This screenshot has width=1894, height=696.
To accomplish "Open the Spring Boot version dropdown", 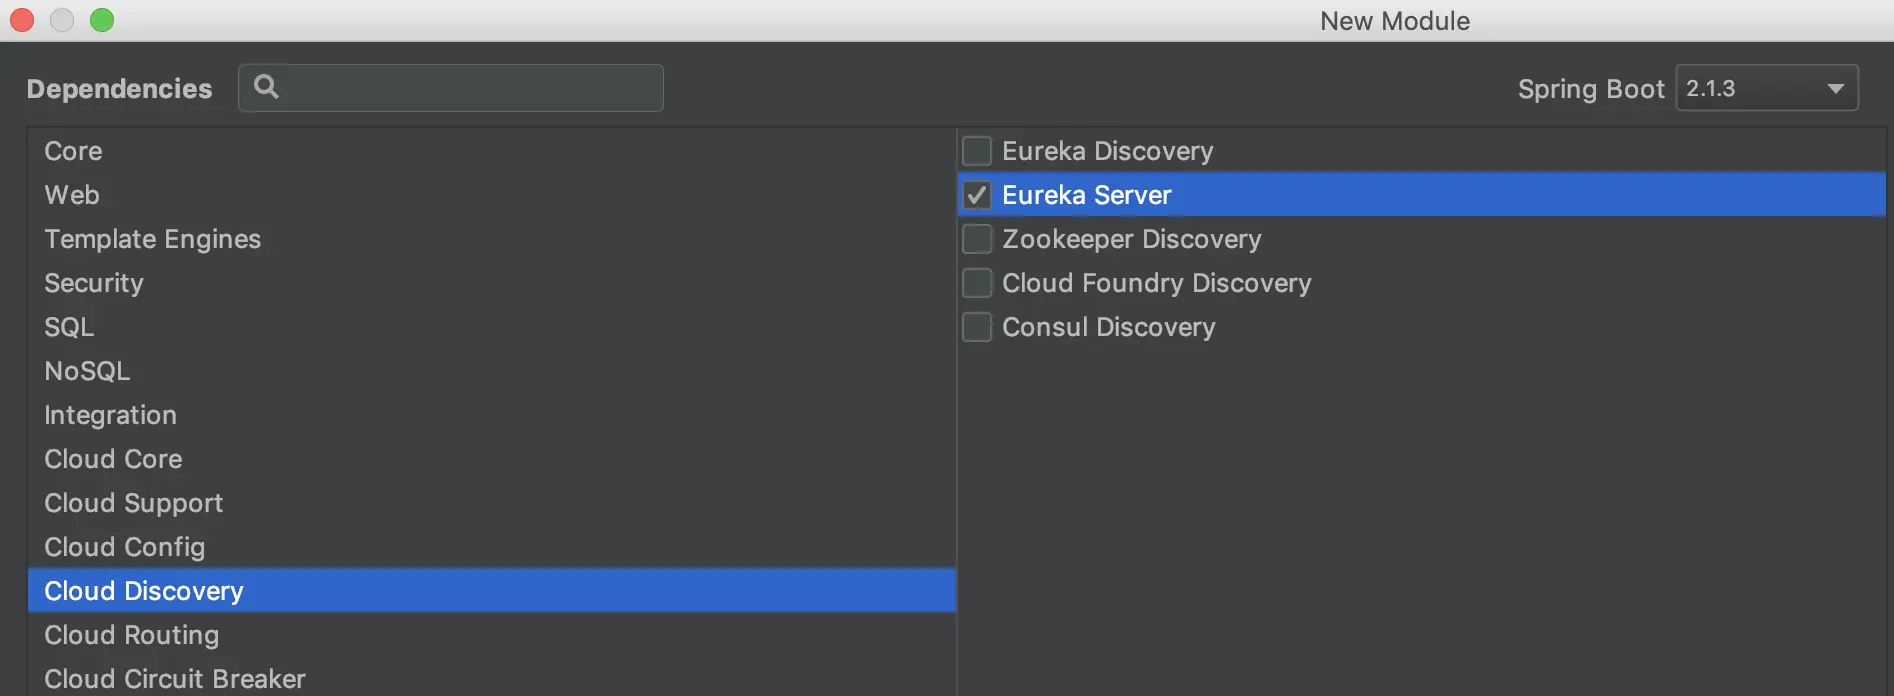I will coord(1766,88).
